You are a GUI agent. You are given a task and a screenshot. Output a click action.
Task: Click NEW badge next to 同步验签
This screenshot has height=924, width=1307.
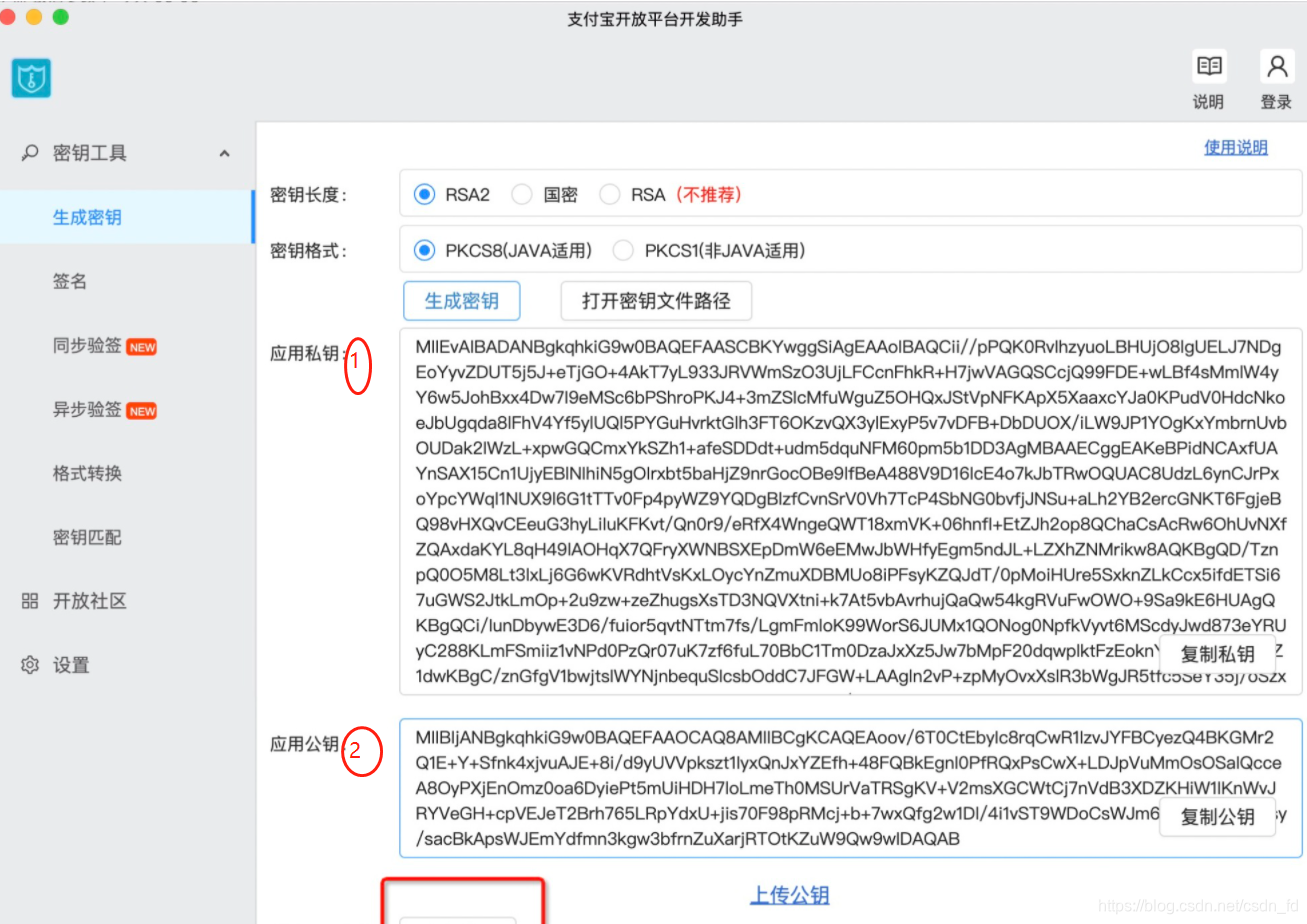pyautogui.click(x=142, y=347)
